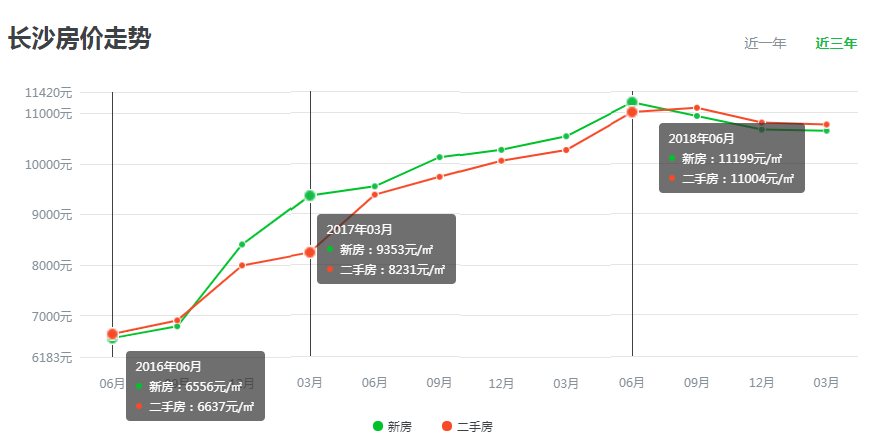
Task: Click the green dot in 2018年06月 tooltip
Action: point(672,158)
